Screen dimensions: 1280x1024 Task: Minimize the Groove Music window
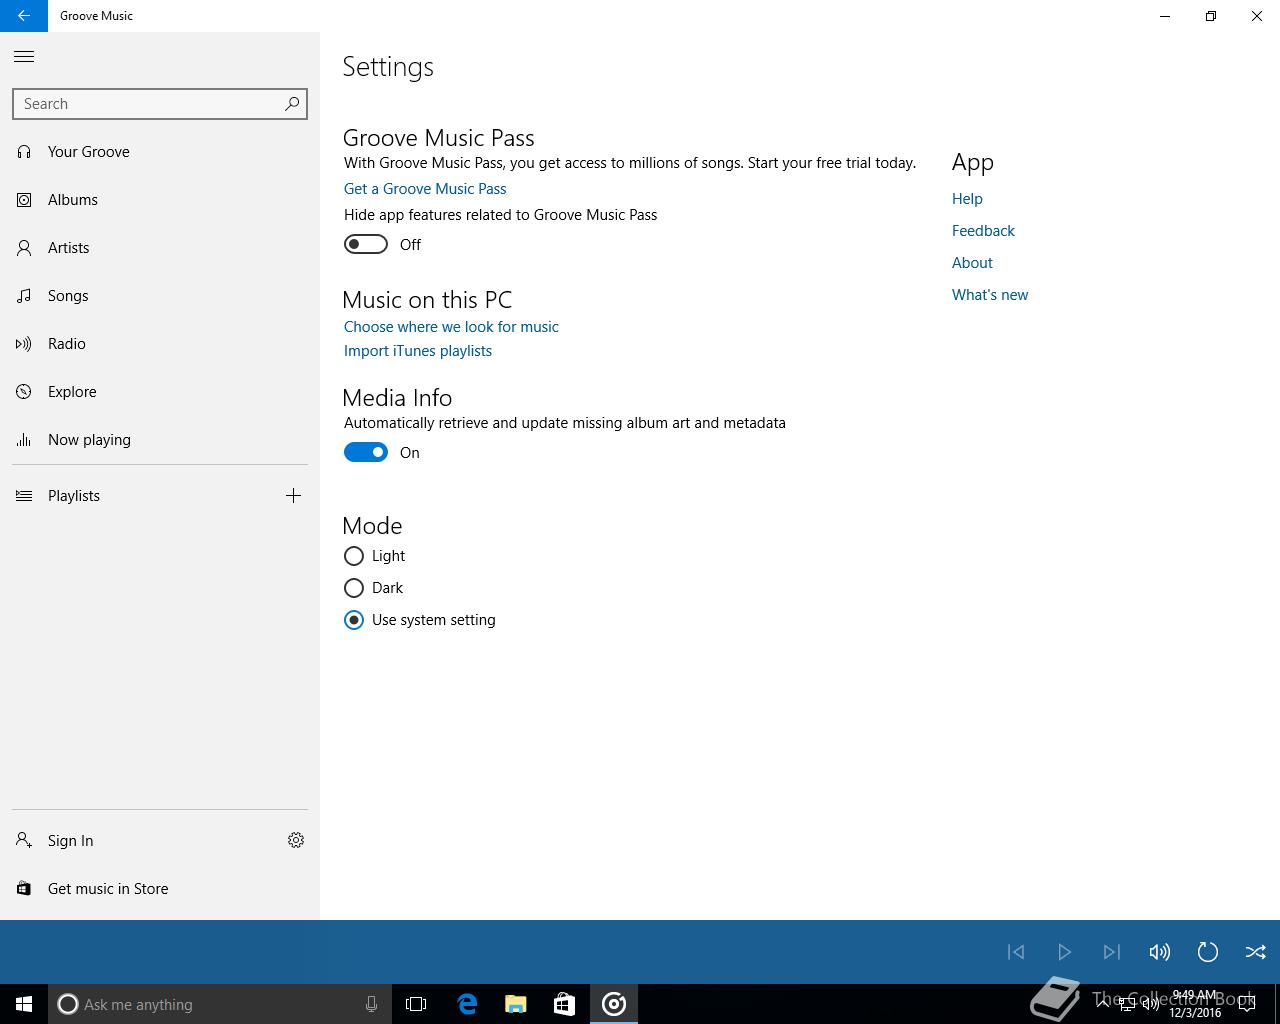coord(1165,16)
